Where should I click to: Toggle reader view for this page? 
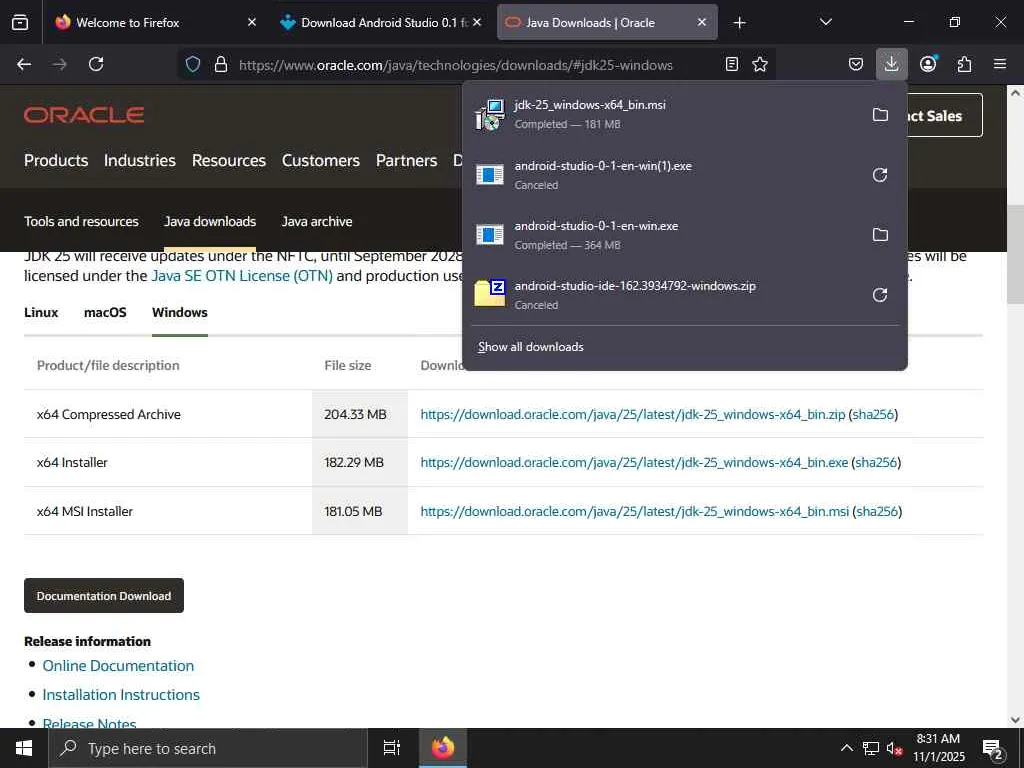tap(732, 64)
